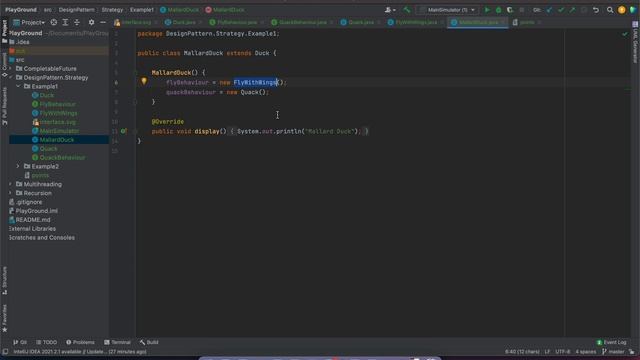The image size is (640, 360).
Task: Run with coverage icon in toolbar
Action: point(510,10)
